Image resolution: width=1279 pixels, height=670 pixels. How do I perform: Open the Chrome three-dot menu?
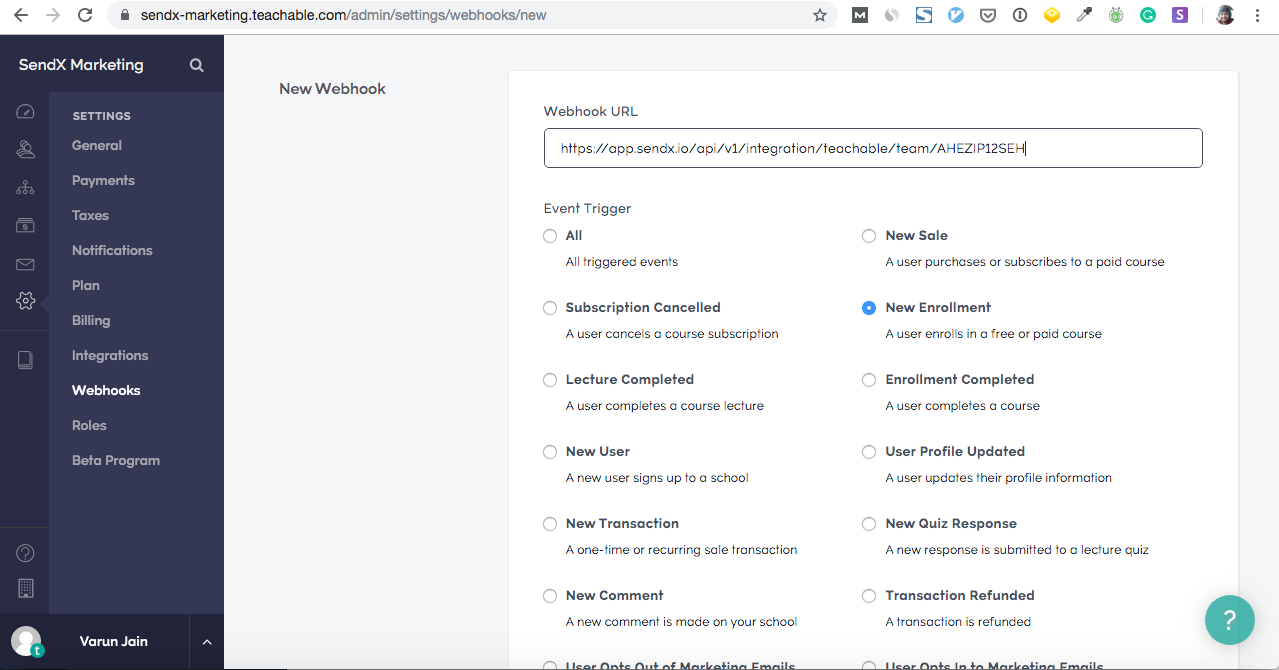pos(1258,15)
